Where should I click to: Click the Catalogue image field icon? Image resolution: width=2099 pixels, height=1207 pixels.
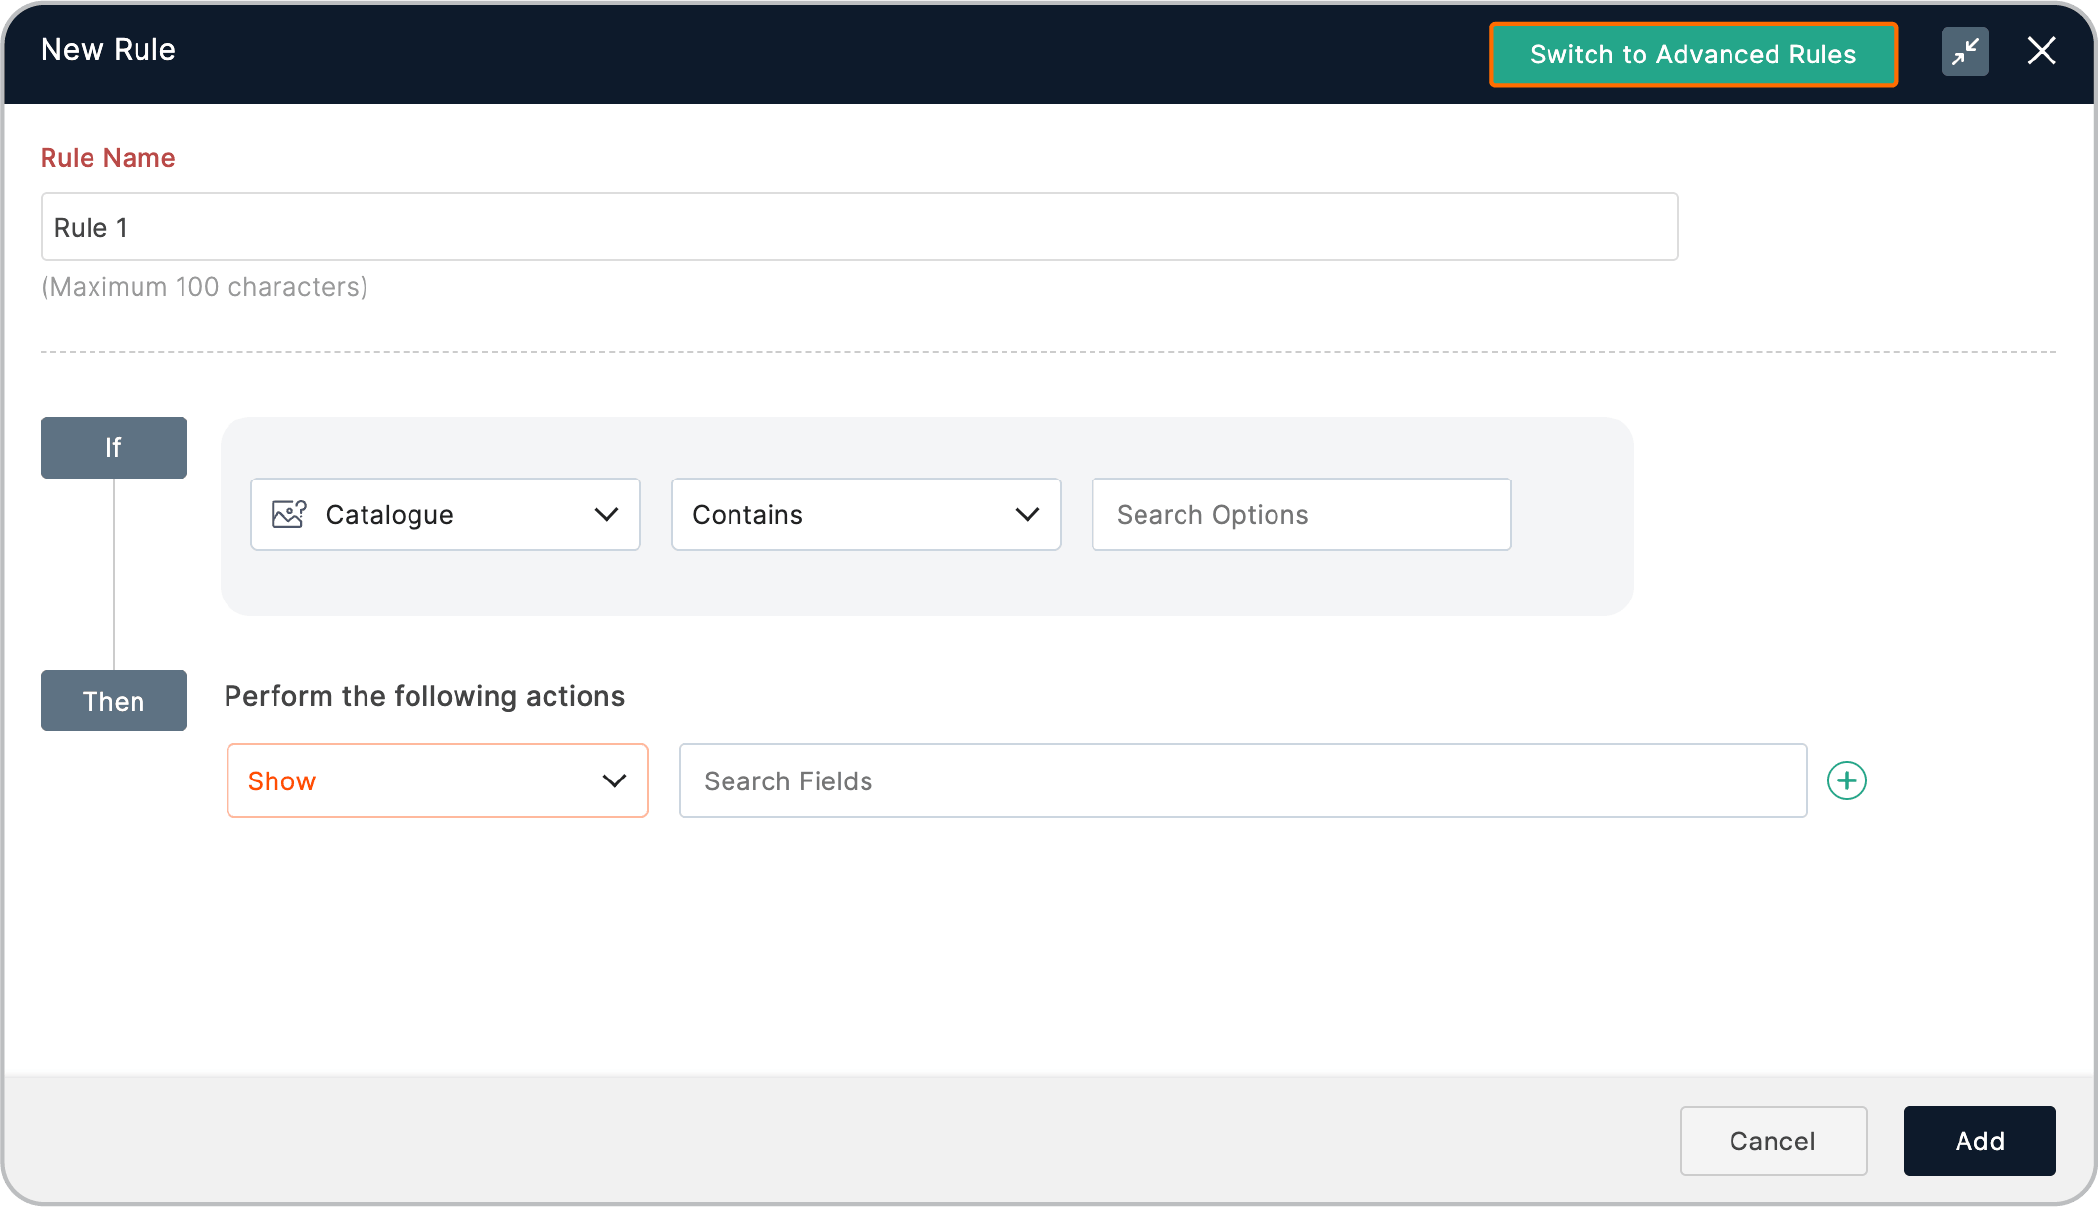coord(289,514)
